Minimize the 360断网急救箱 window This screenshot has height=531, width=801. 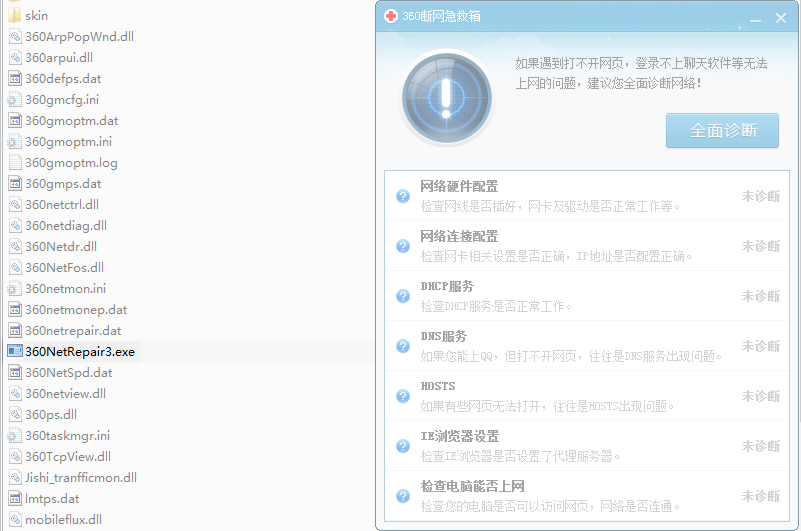pos(755,17)
